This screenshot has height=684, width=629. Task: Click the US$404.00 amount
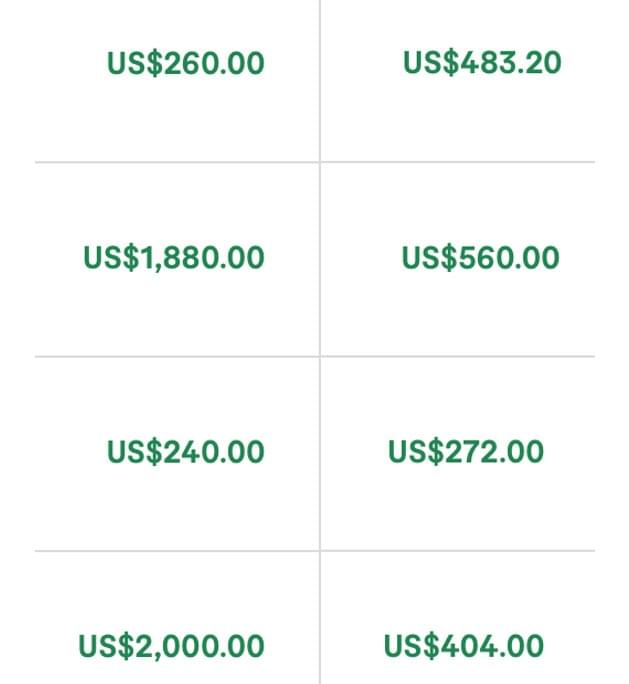464,646
